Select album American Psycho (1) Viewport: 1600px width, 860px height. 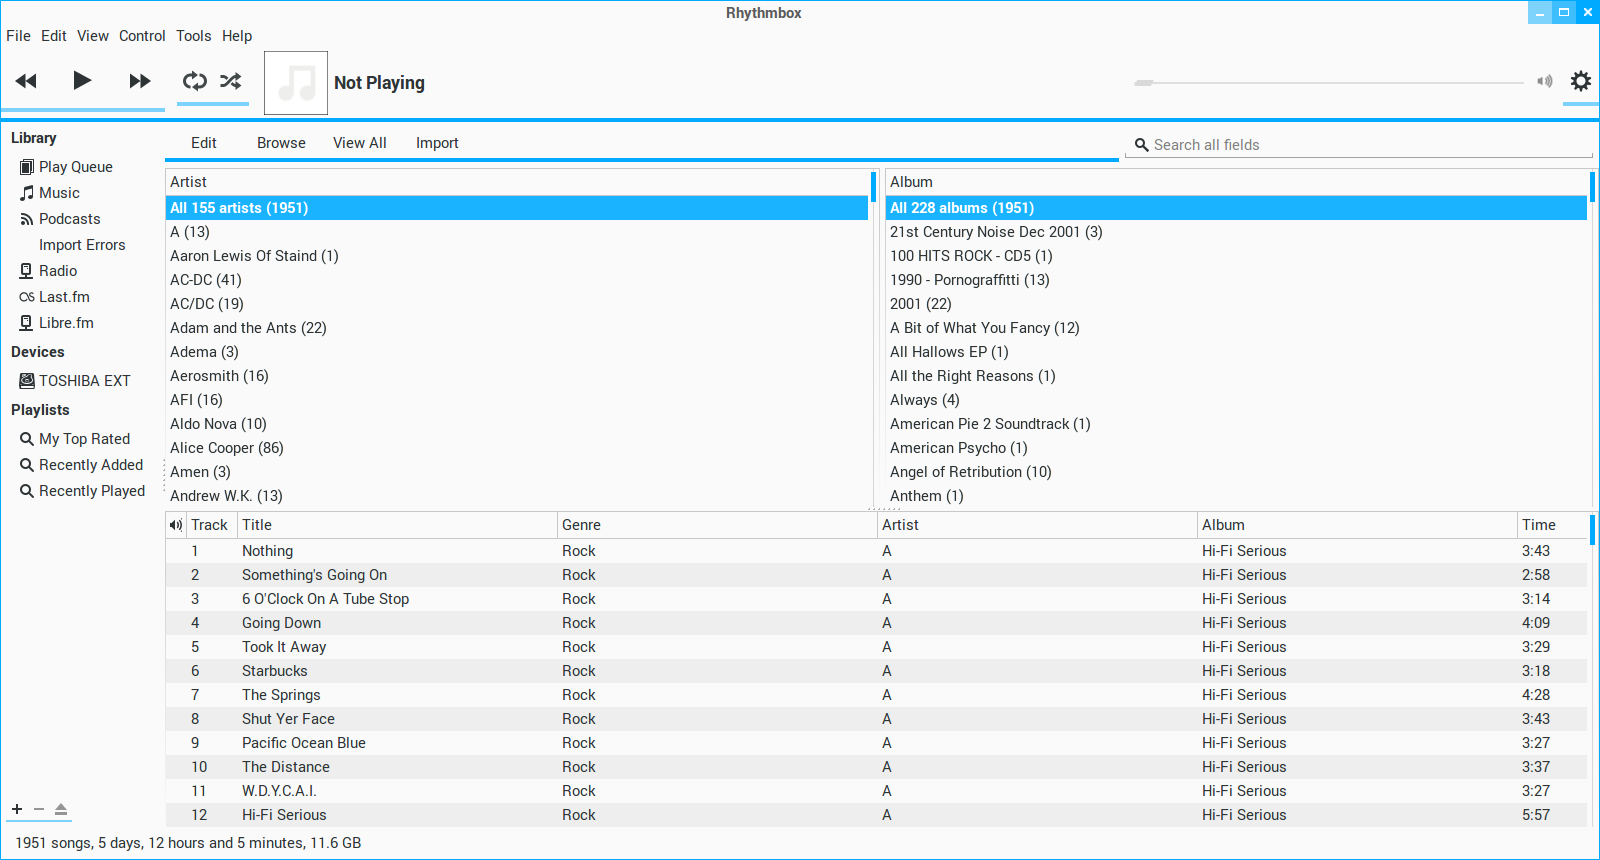(x=1237, y=448)
